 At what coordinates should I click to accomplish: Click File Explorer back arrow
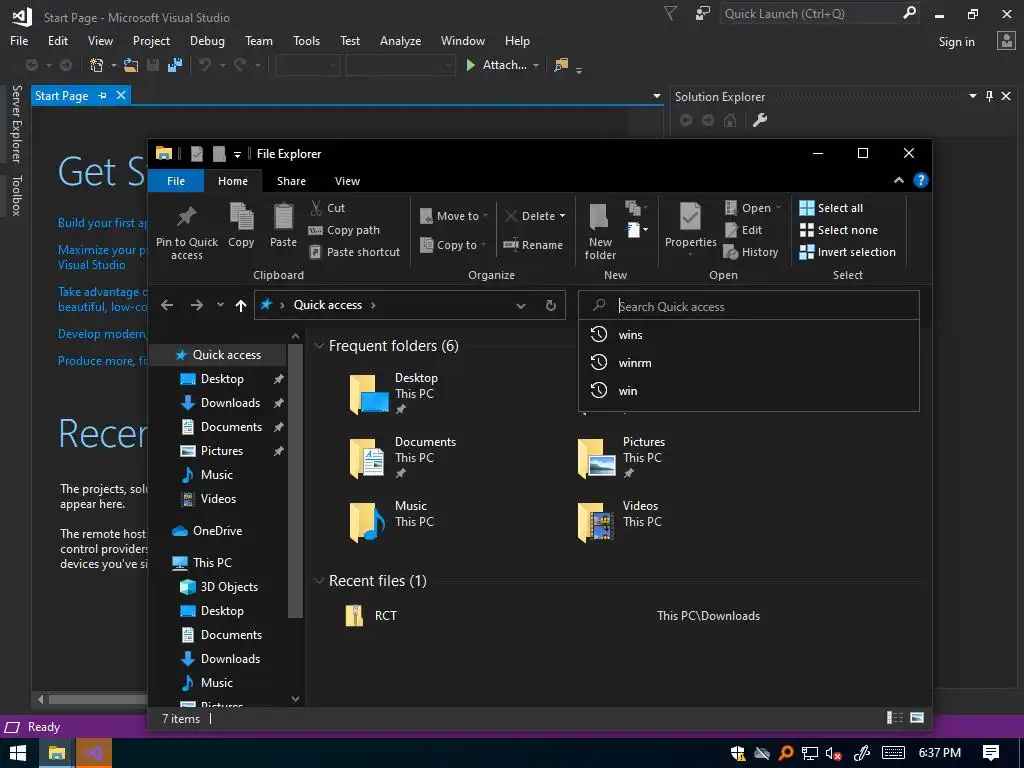(x=167, y=305)
